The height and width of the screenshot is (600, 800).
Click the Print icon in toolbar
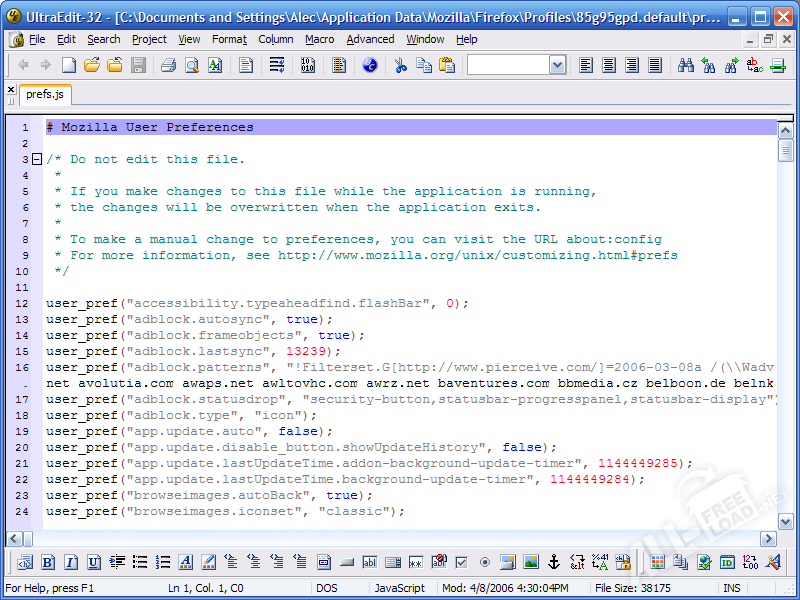point(168,65)
